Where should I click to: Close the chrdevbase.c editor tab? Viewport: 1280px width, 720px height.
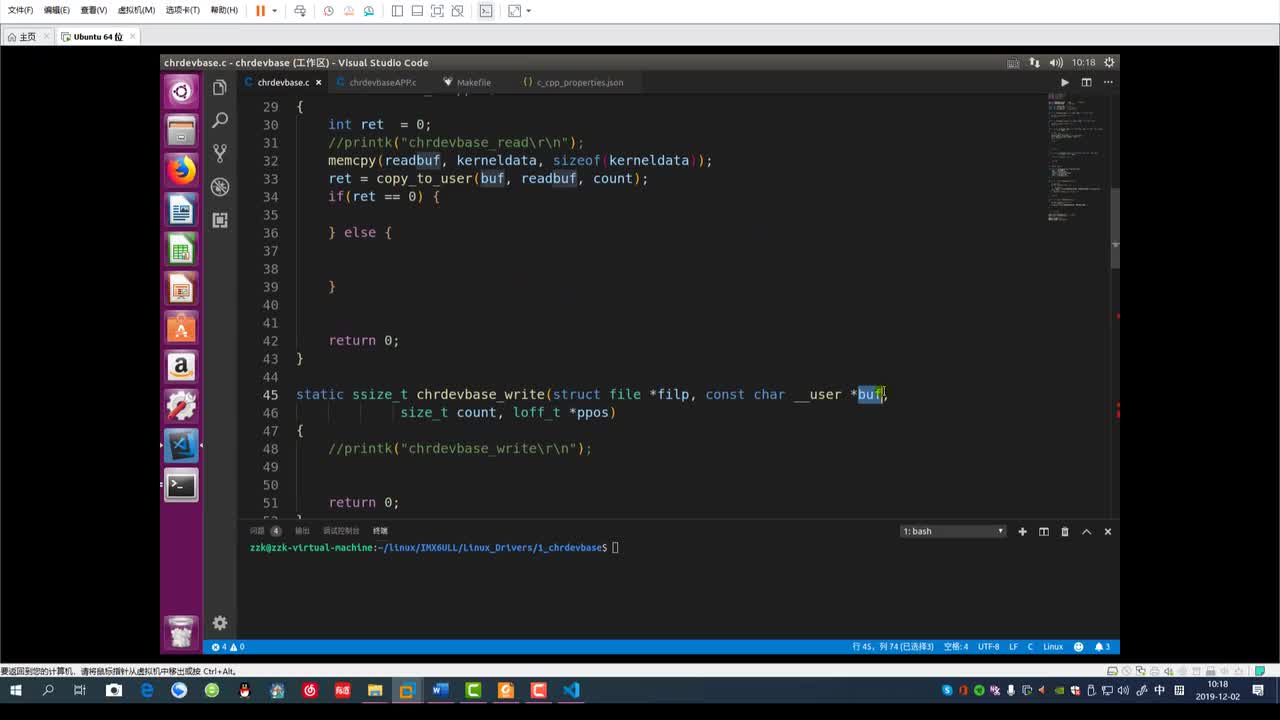coord(319,82)
